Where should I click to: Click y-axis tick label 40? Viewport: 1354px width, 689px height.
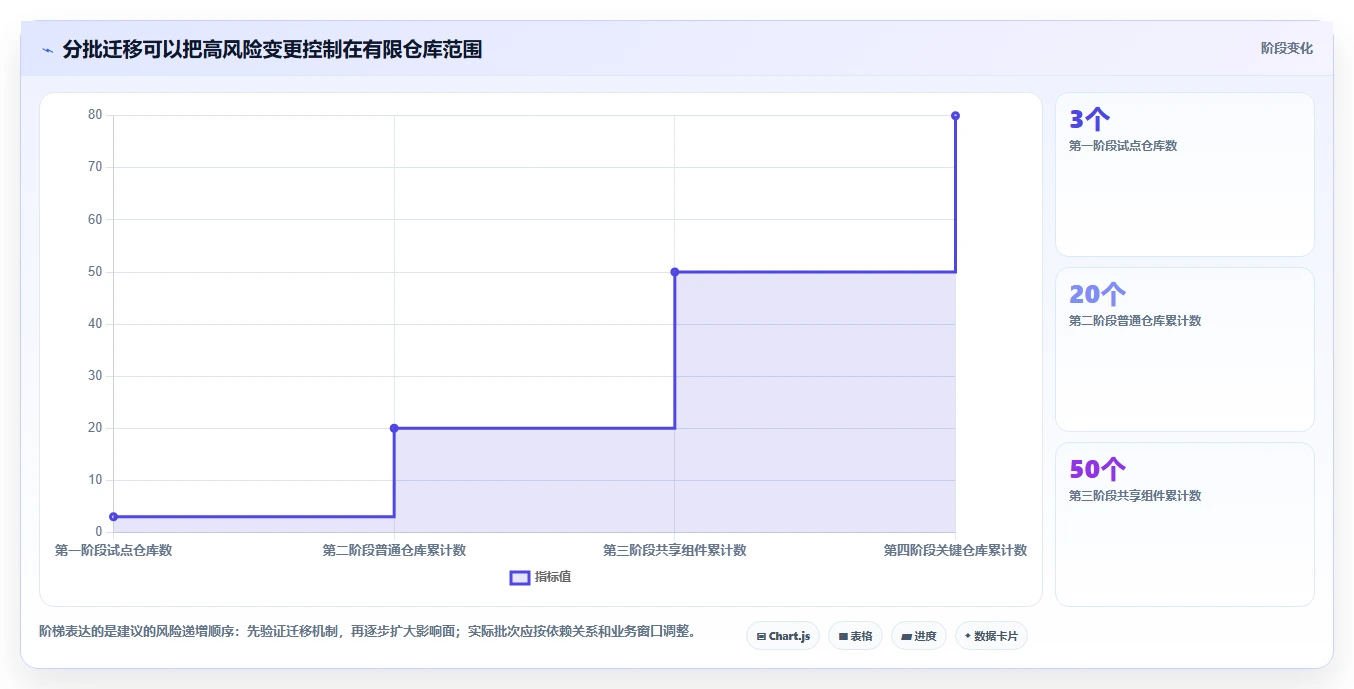(95, 324)
